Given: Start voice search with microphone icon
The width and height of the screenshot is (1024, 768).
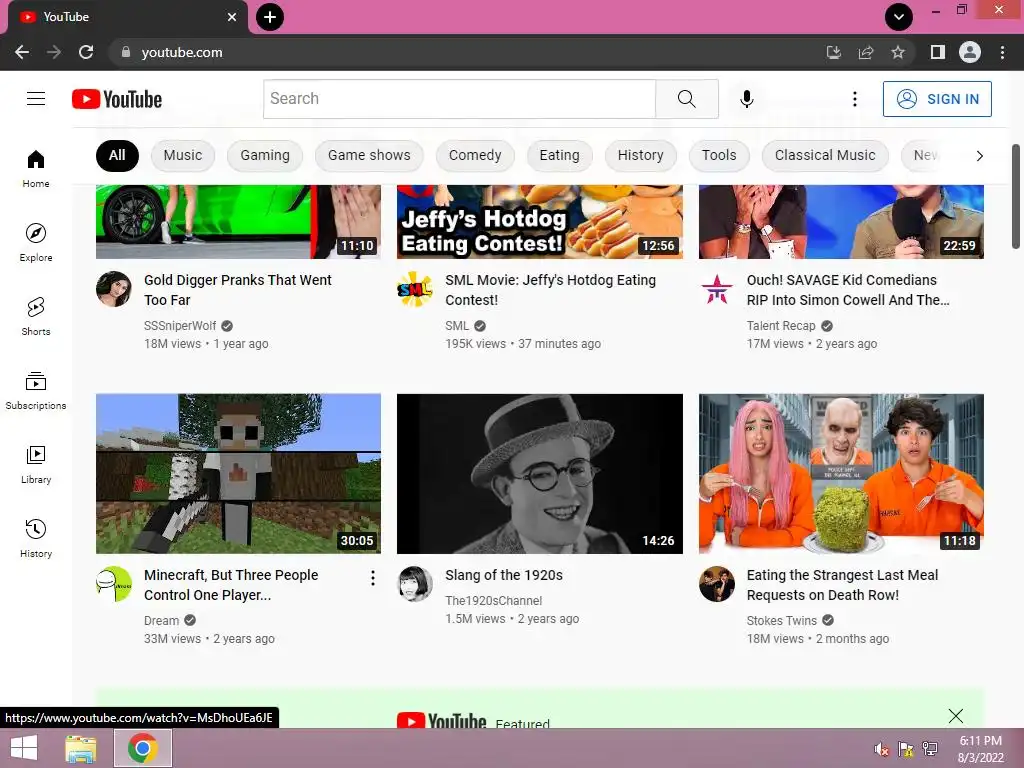Looking at the screenshot, I should [x=746, y=99].
